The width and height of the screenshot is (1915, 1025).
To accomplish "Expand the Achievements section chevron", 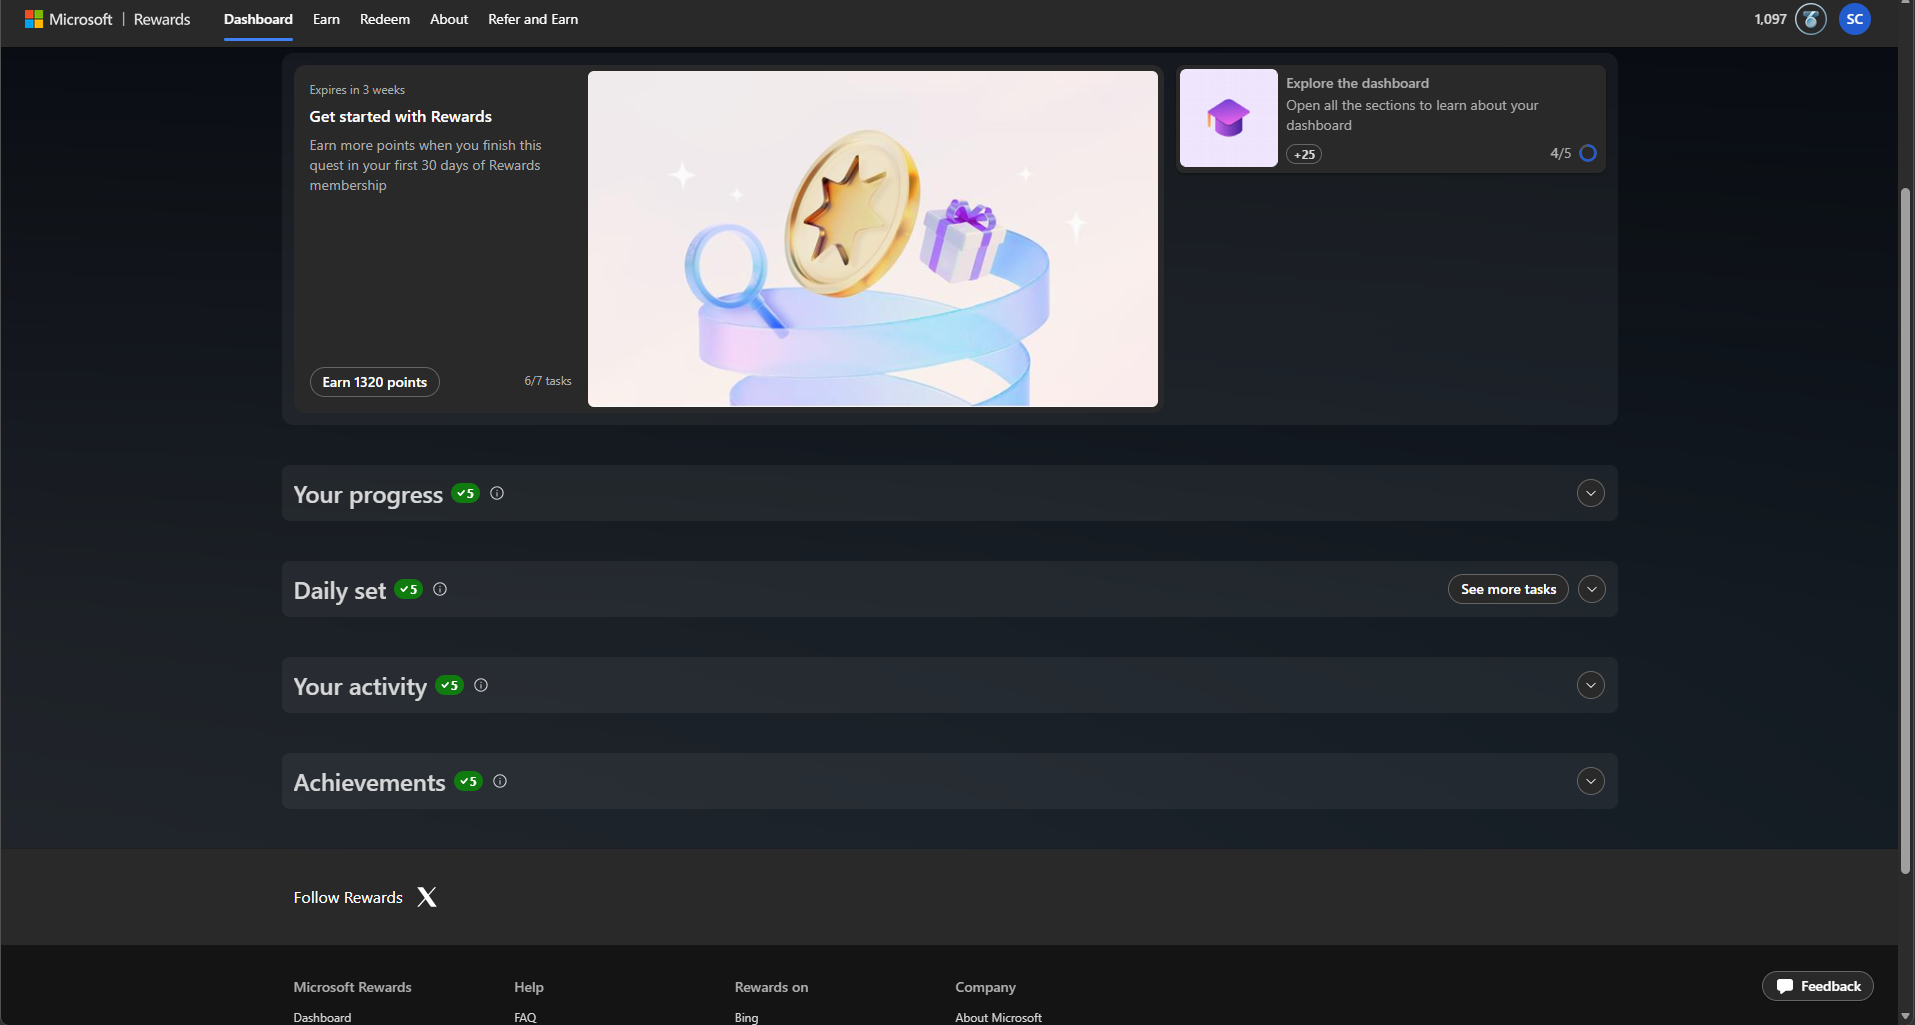I will coord(1591,781).
